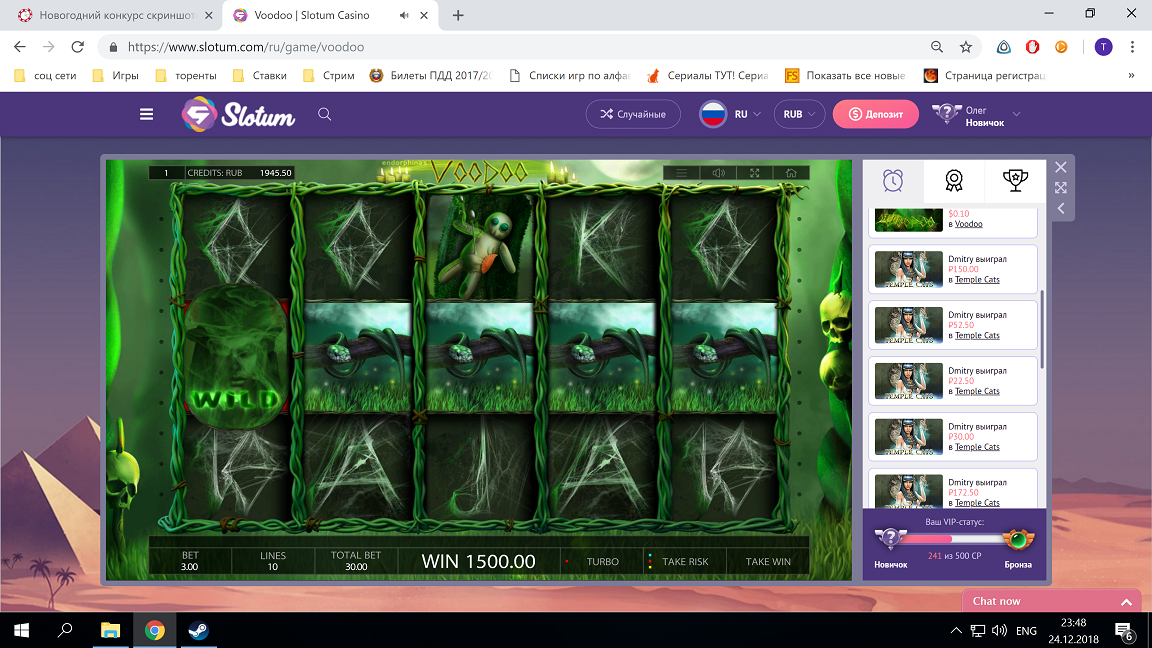Click Temple Cats thumbnail for ₽30.00 win
This screenshot has height=648, width=1152.
(909, 437)
